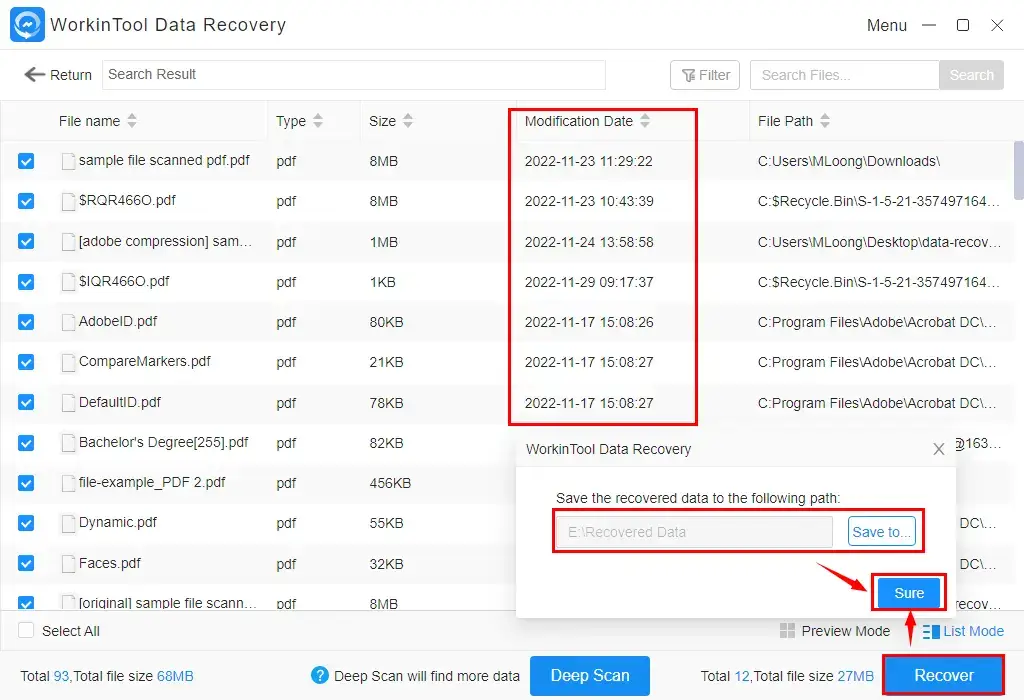This screenshot has height=700, width=1024.
Task: Minimize the WorkinTool window
Action: (929, 25)
